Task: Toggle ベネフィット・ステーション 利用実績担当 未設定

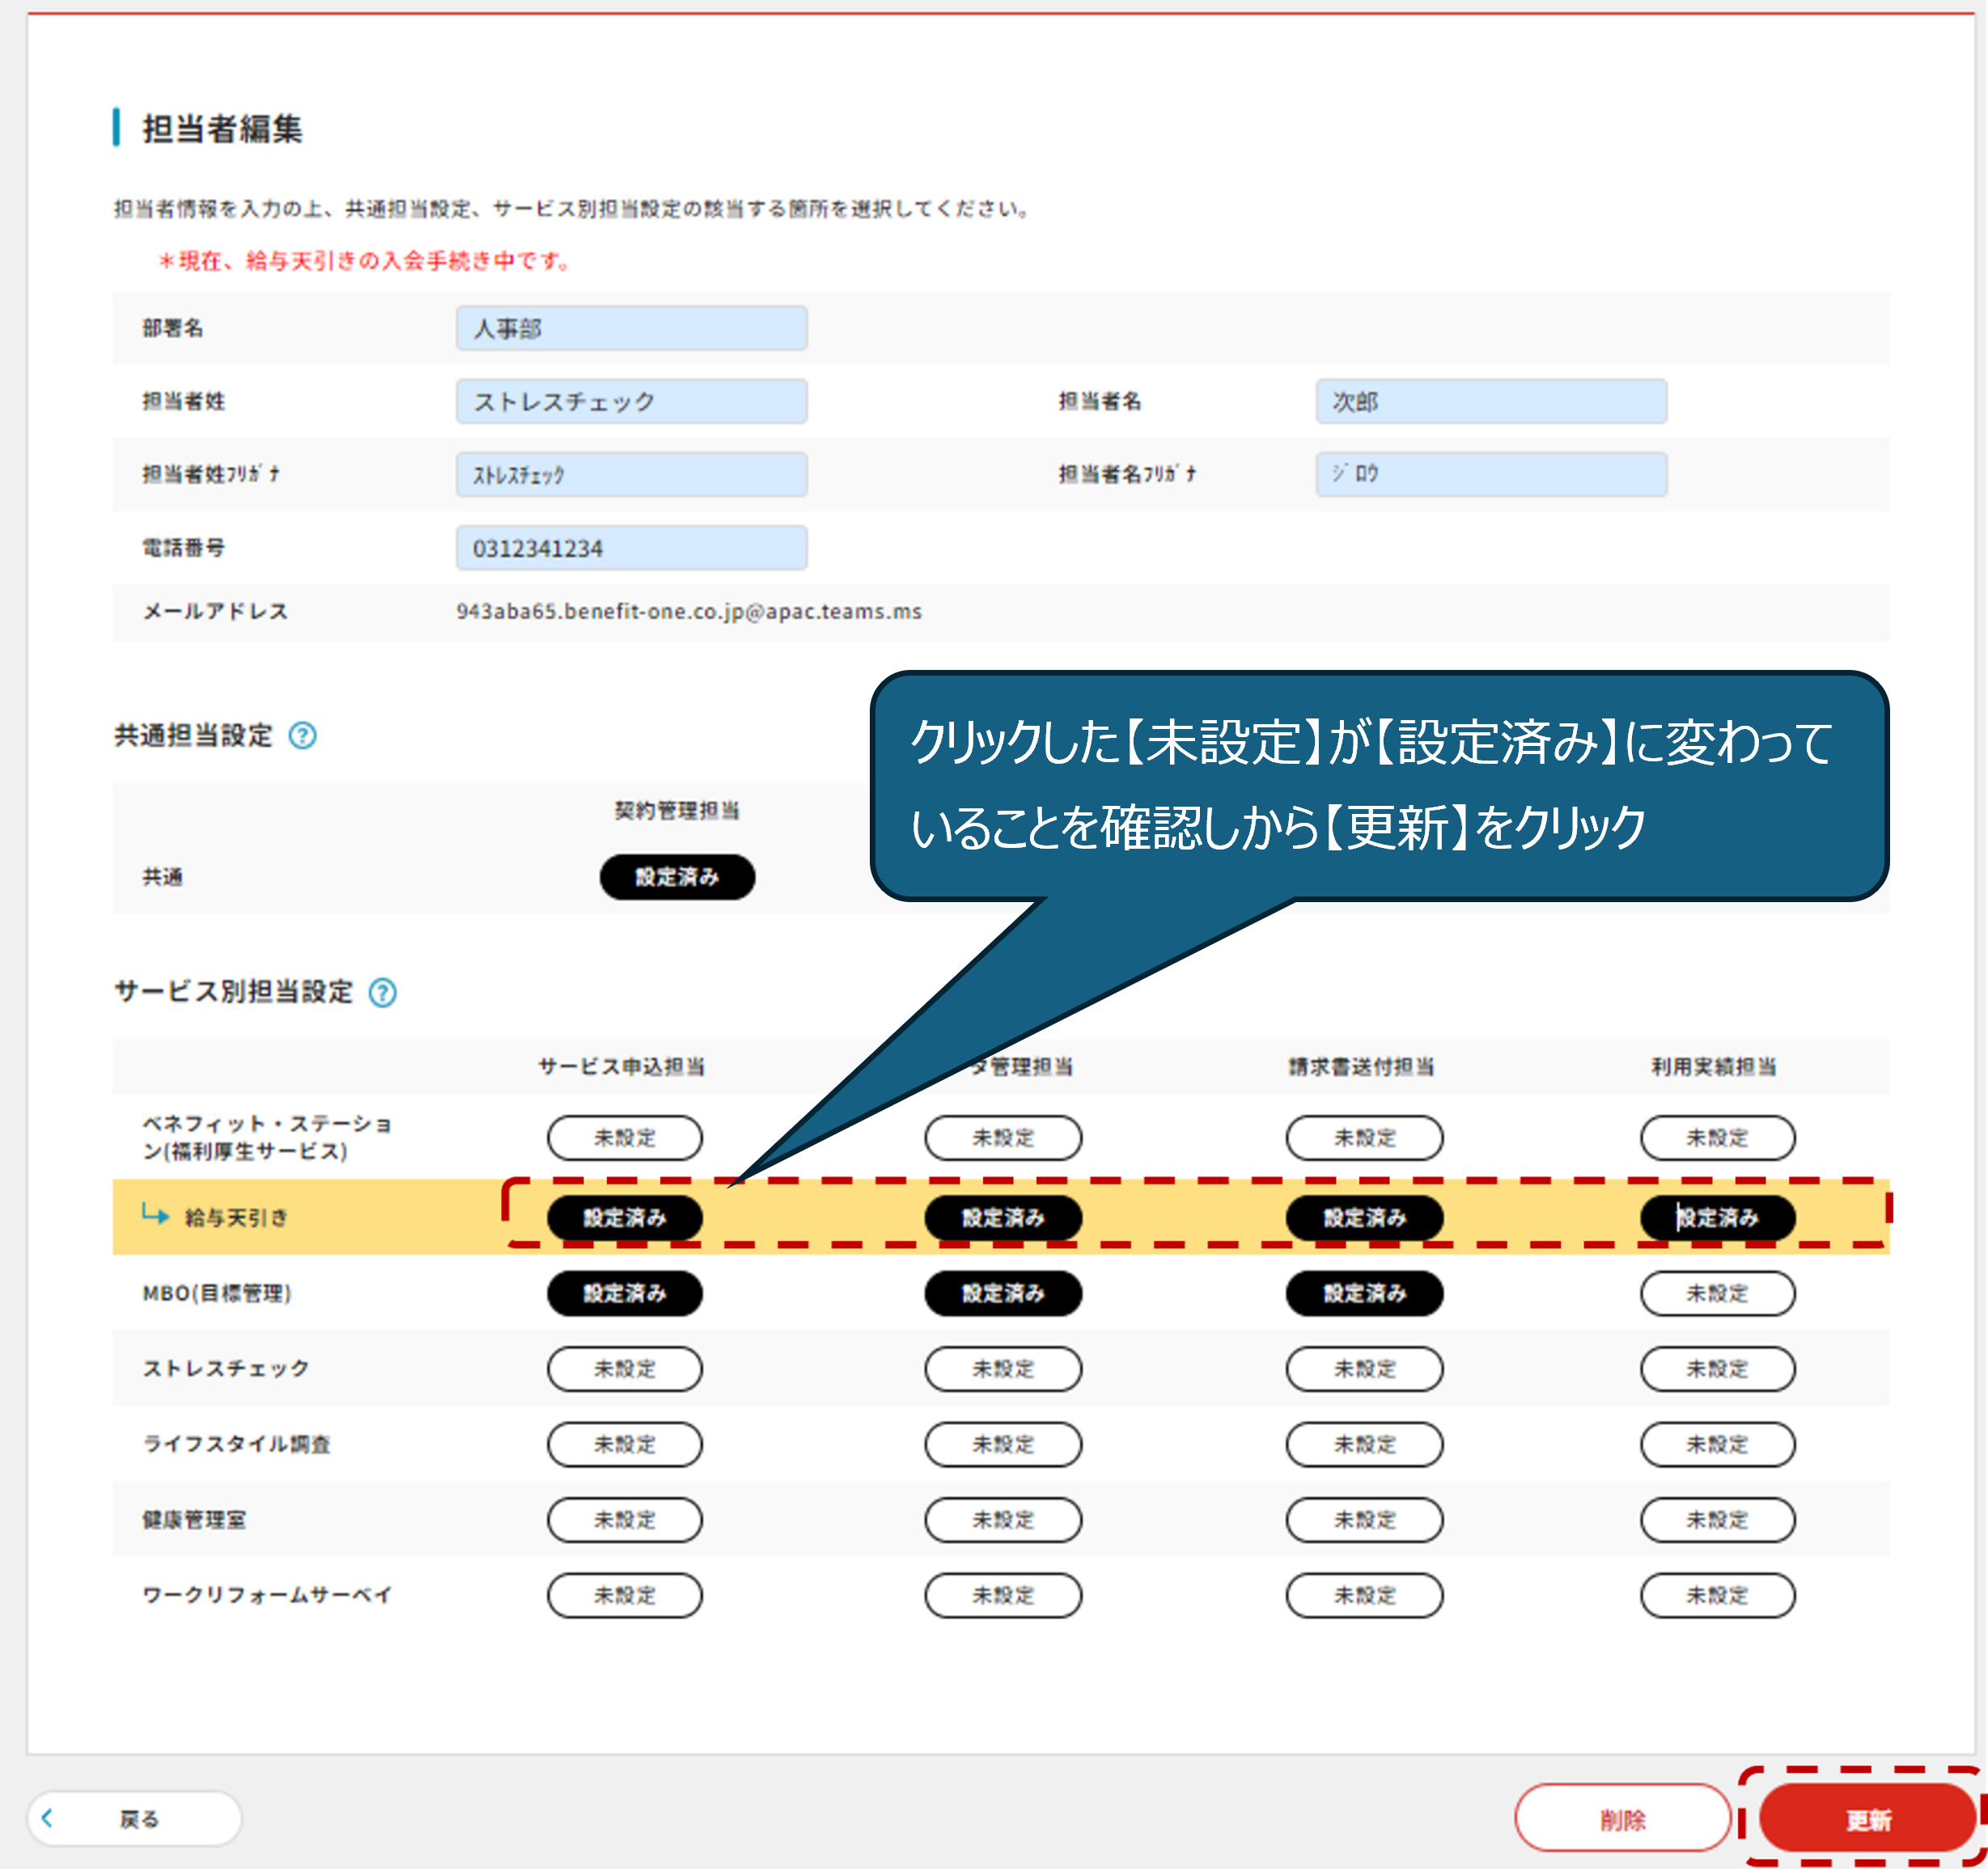Action: 1717,1137
